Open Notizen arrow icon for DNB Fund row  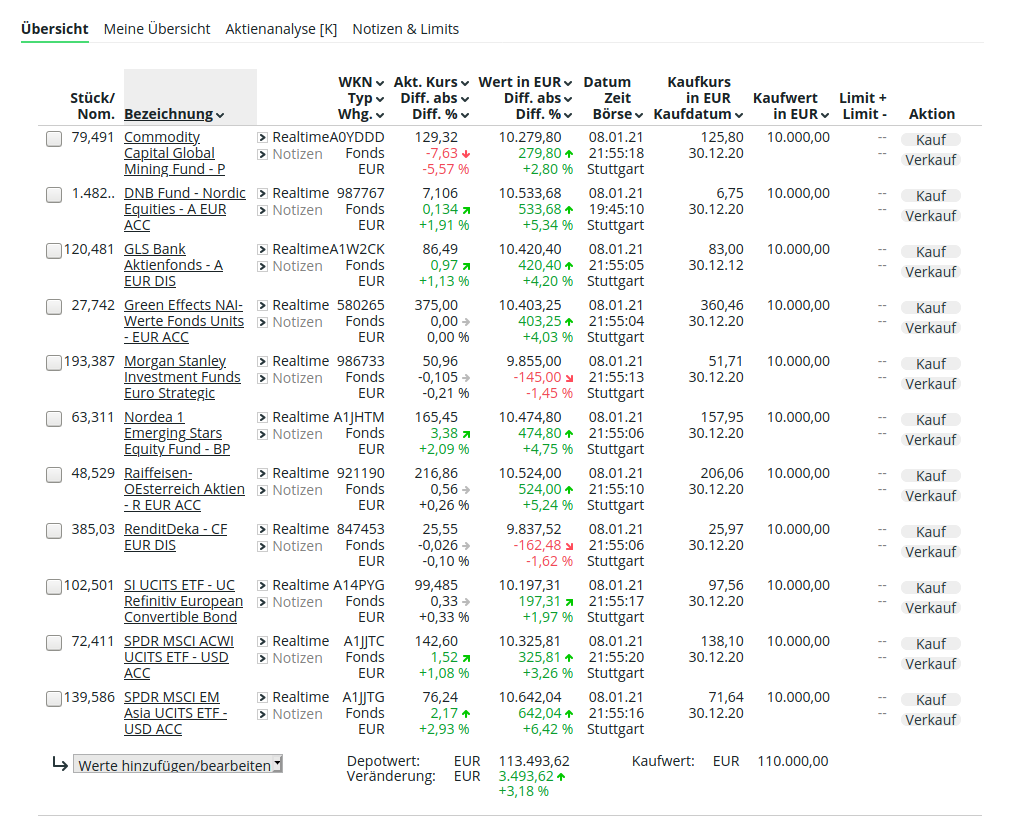[x=262, y=210]
